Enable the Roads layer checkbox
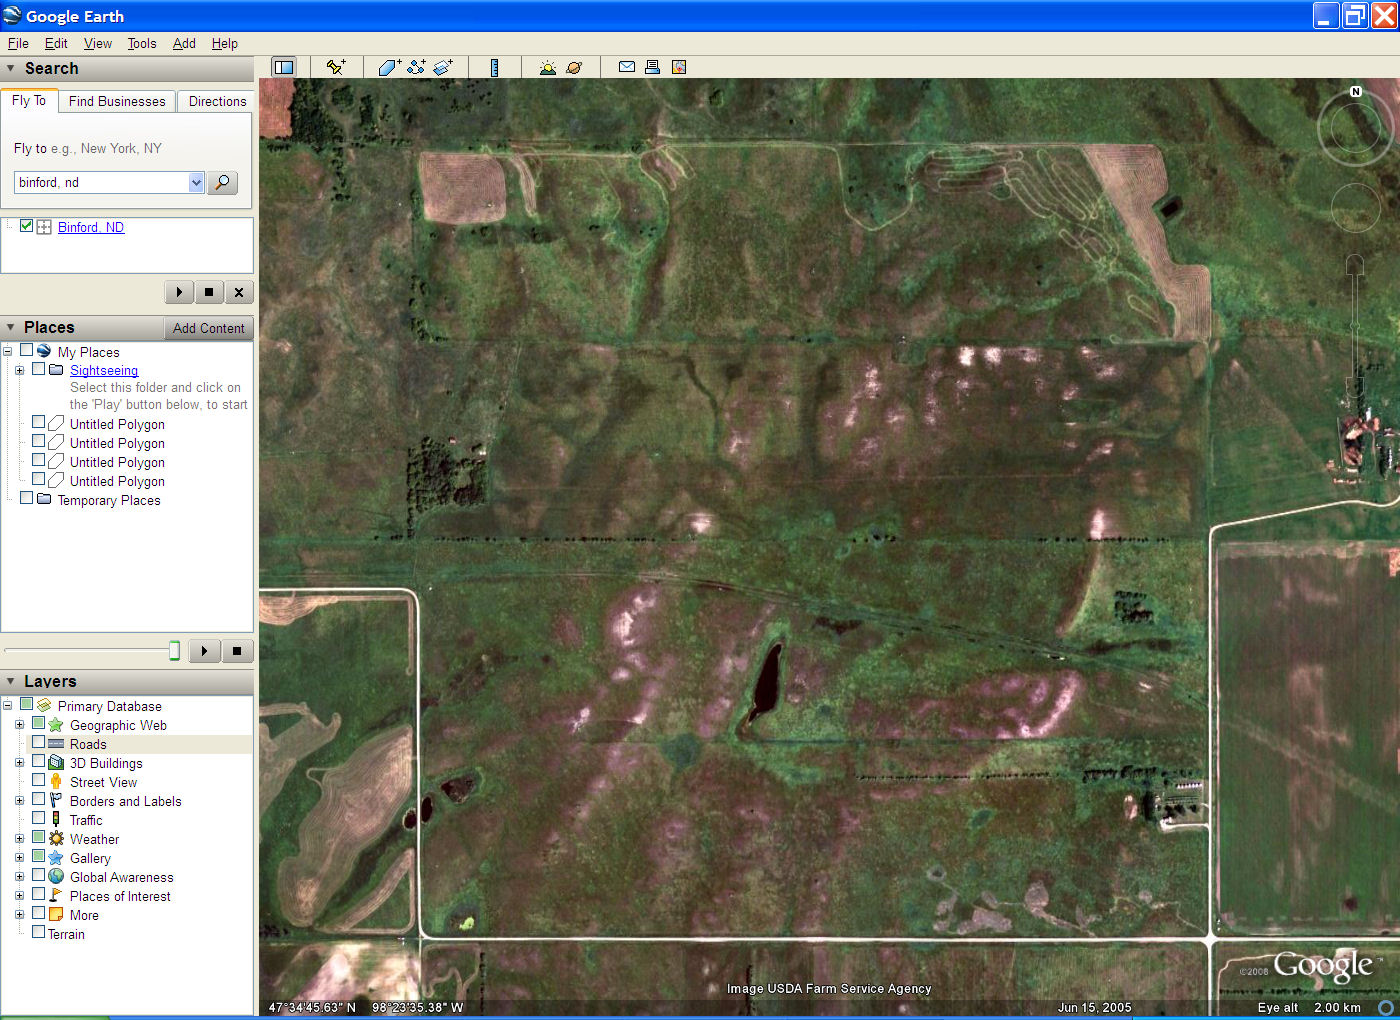 tap(38, 743)
